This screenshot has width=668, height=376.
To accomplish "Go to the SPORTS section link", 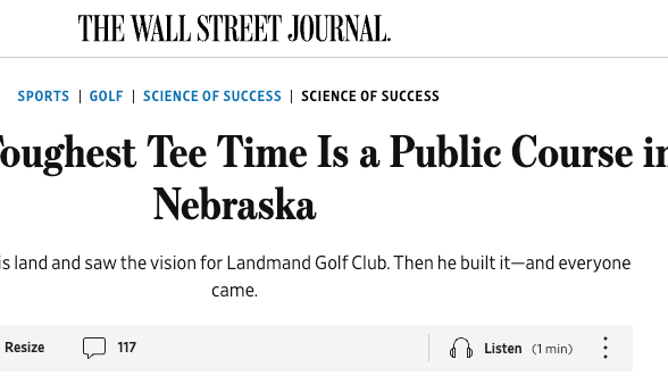I will (x=43, y=96).
